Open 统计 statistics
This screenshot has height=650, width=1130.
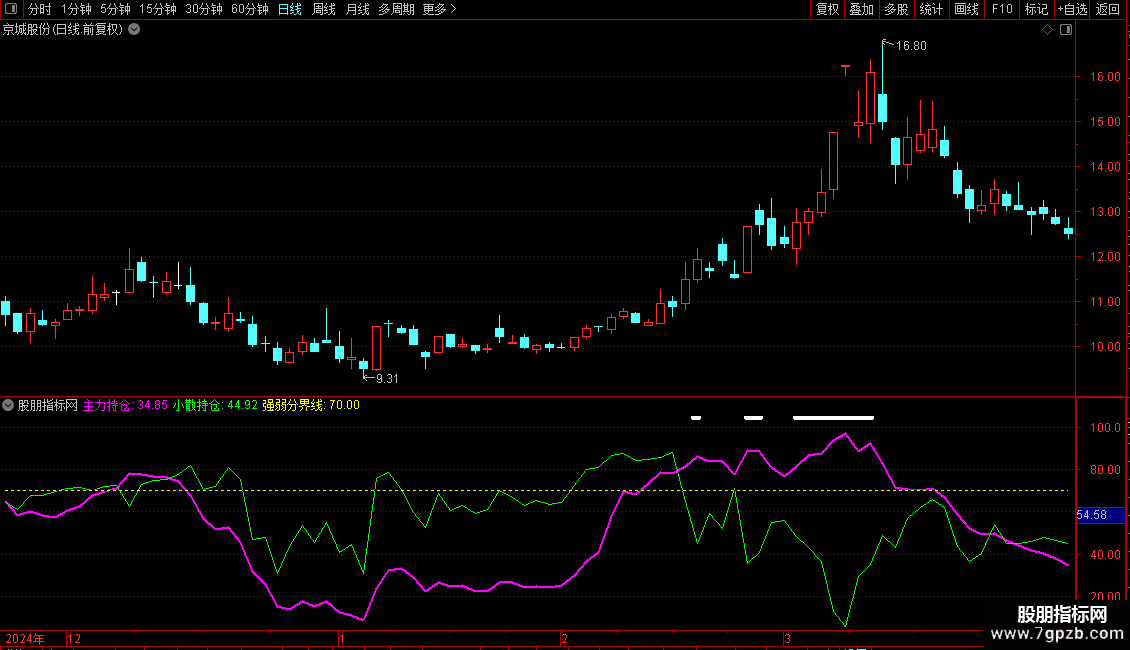931,9
